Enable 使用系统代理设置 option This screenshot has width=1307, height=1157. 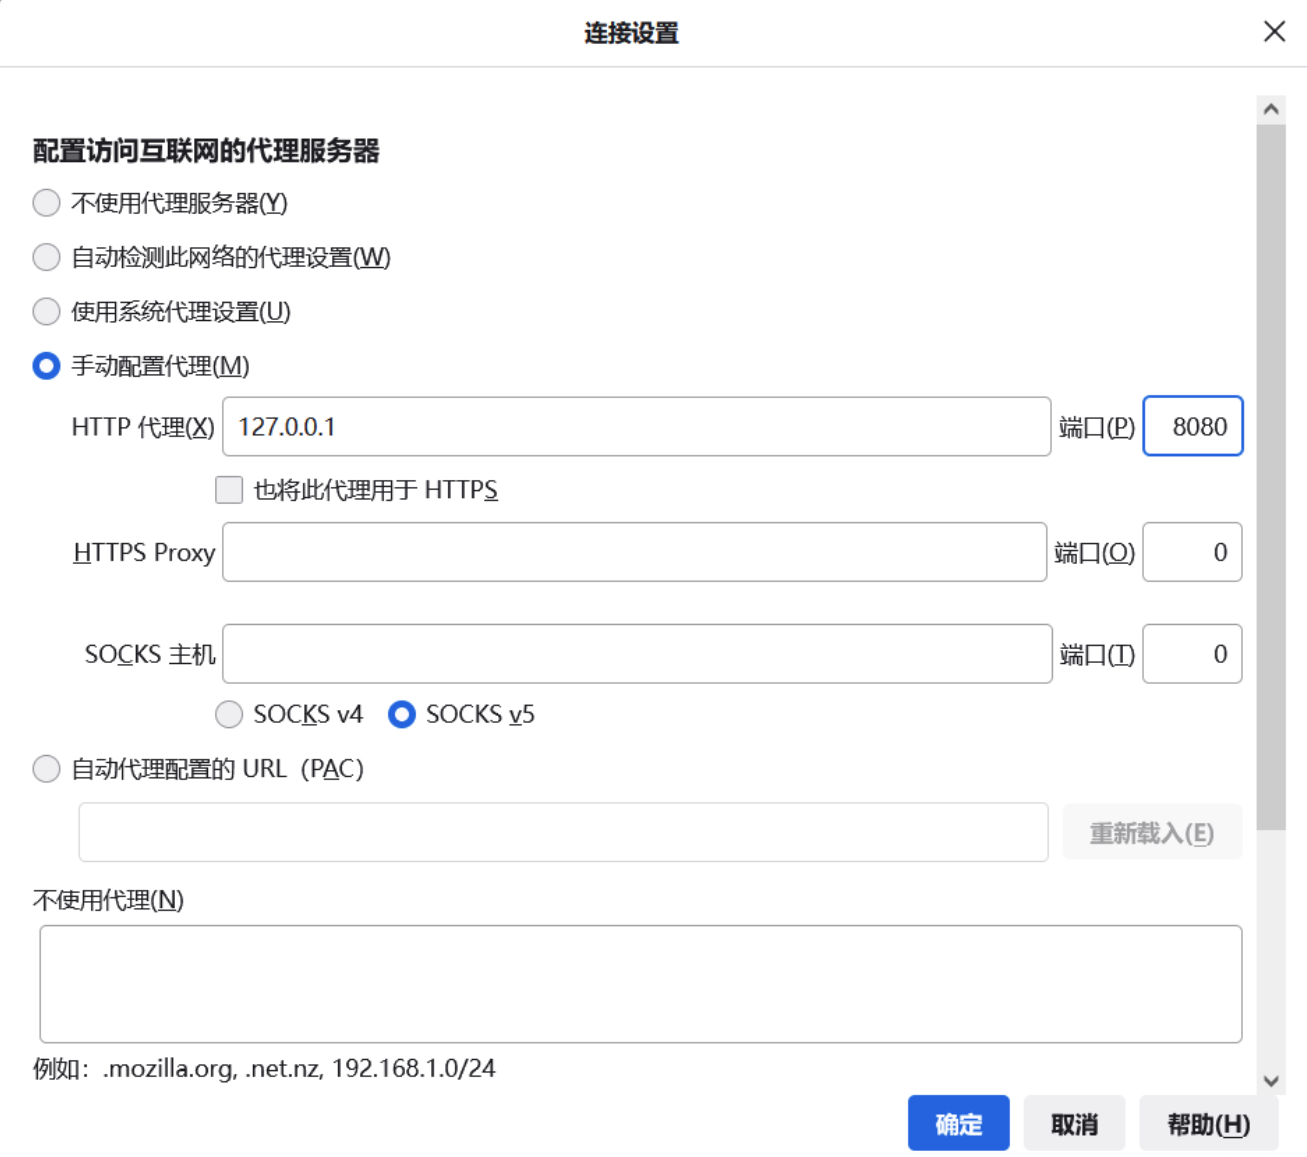coord(46,313)
